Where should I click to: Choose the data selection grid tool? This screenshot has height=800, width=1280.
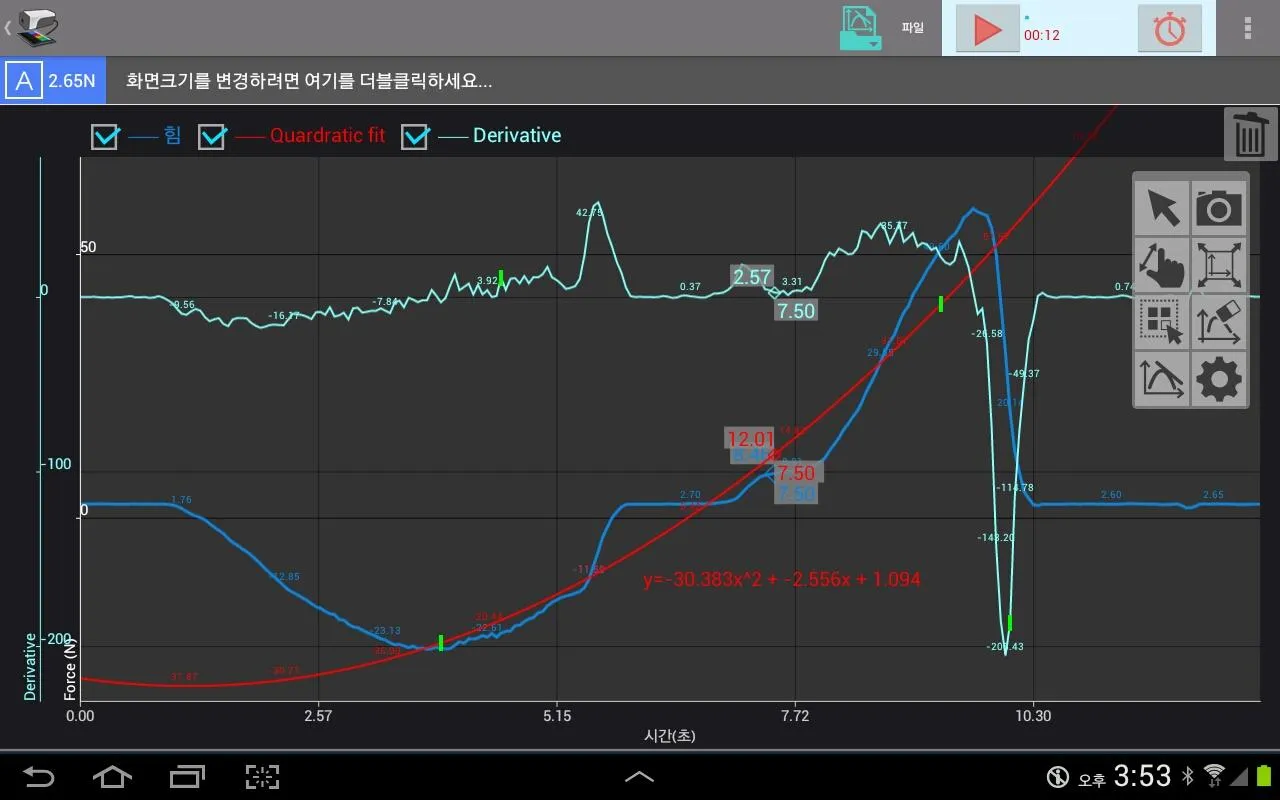click(x=1161, y=322)
